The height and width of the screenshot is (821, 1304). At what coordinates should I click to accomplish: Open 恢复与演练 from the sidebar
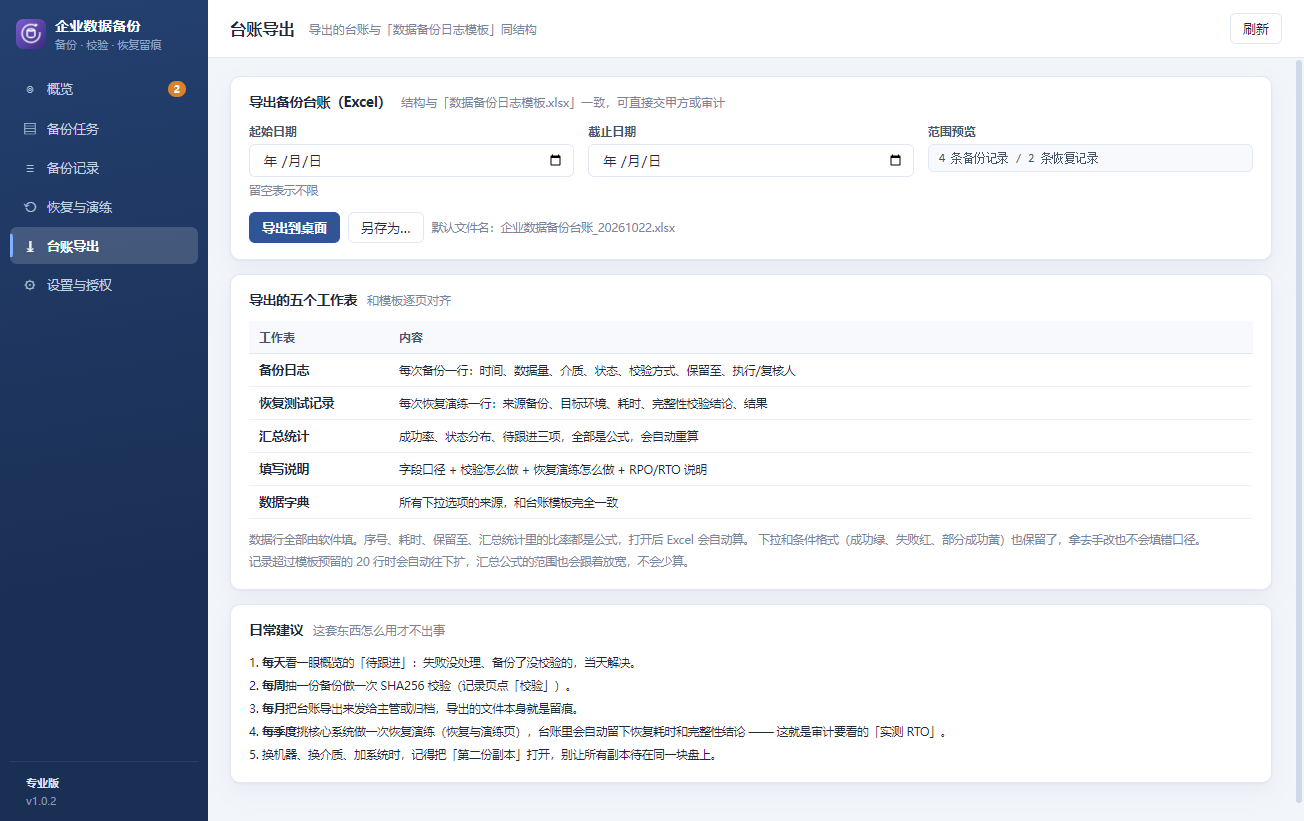point(104,207)
